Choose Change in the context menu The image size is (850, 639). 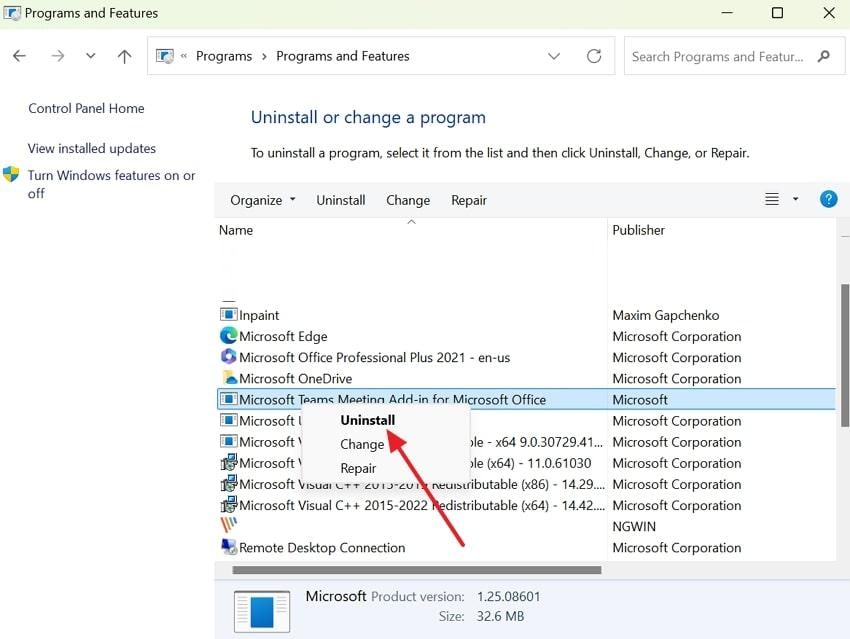[362, 444]
